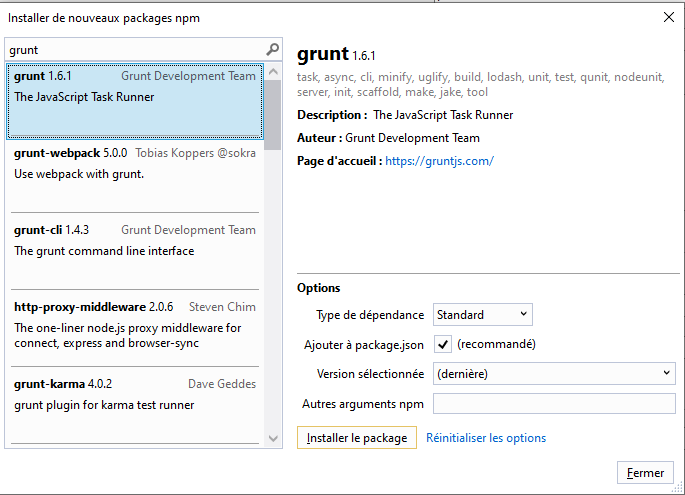
Task: Open the Type de dépendance dropdown
Action: pos(482,315)
